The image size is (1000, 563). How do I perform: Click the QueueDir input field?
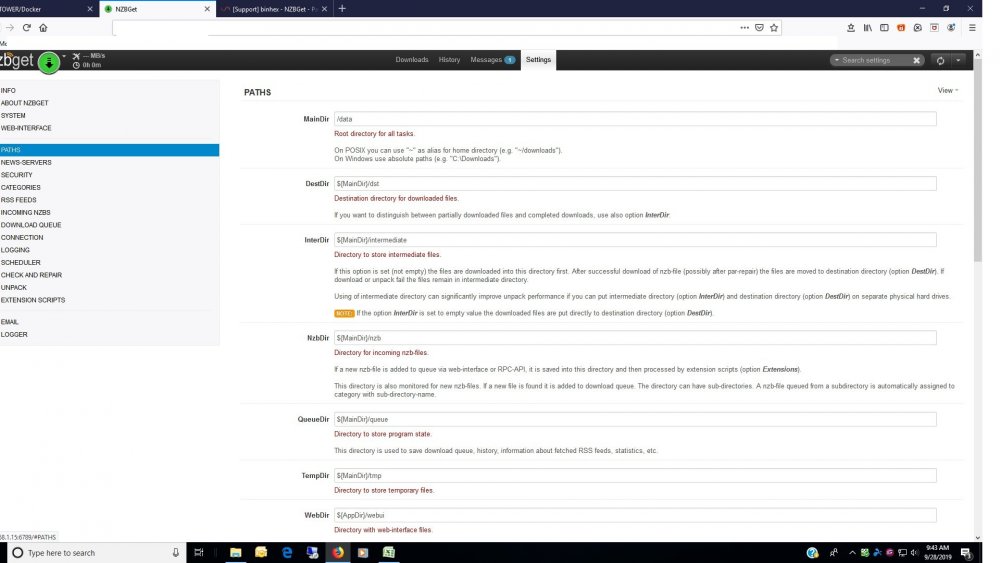tap(635, 420)
